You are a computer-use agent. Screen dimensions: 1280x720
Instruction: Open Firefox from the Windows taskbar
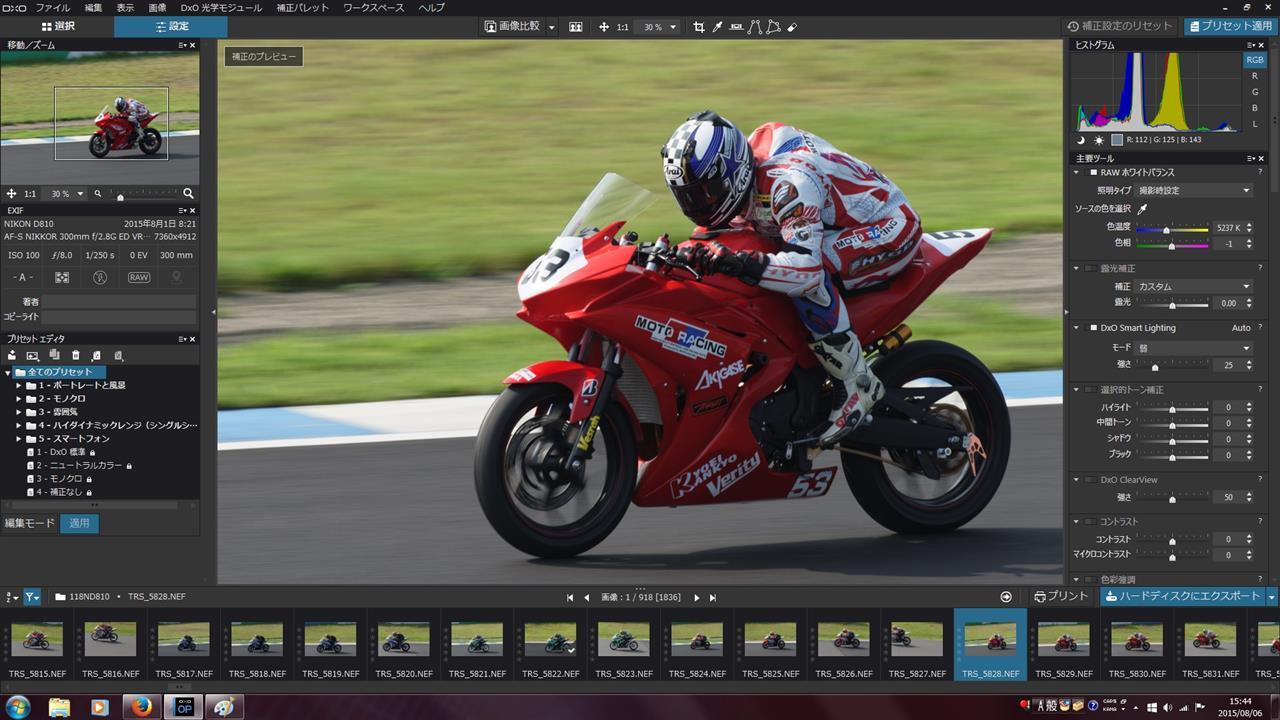[x=141, y=707]
